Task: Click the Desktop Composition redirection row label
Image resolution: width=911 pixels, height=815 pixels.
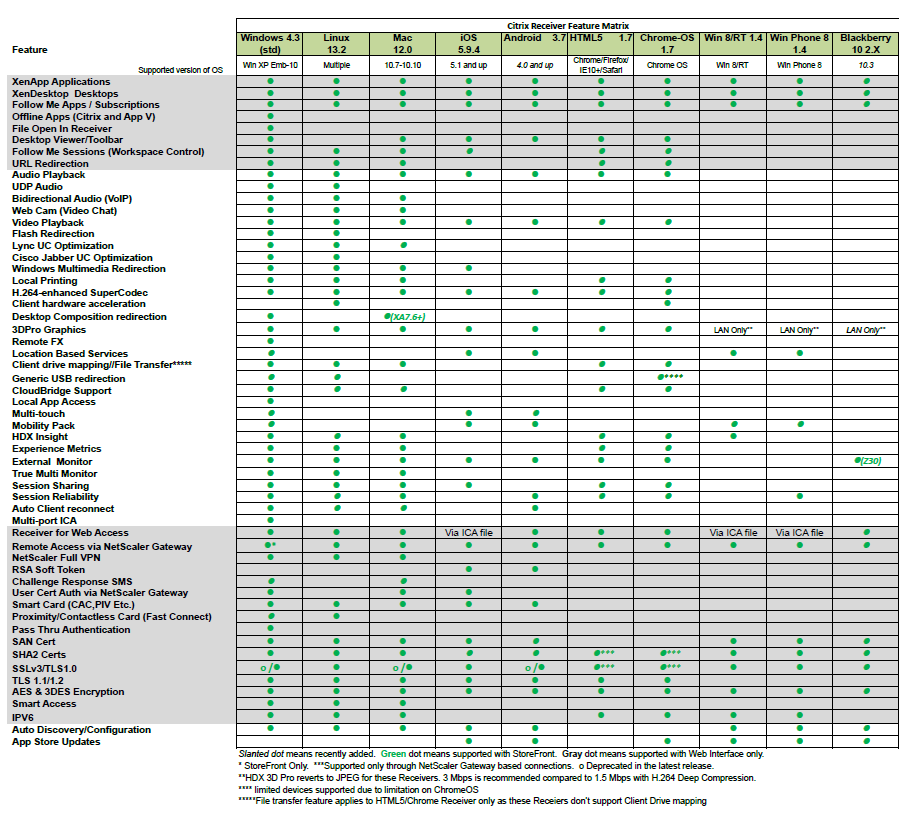Action: click(x=89, y=317)
